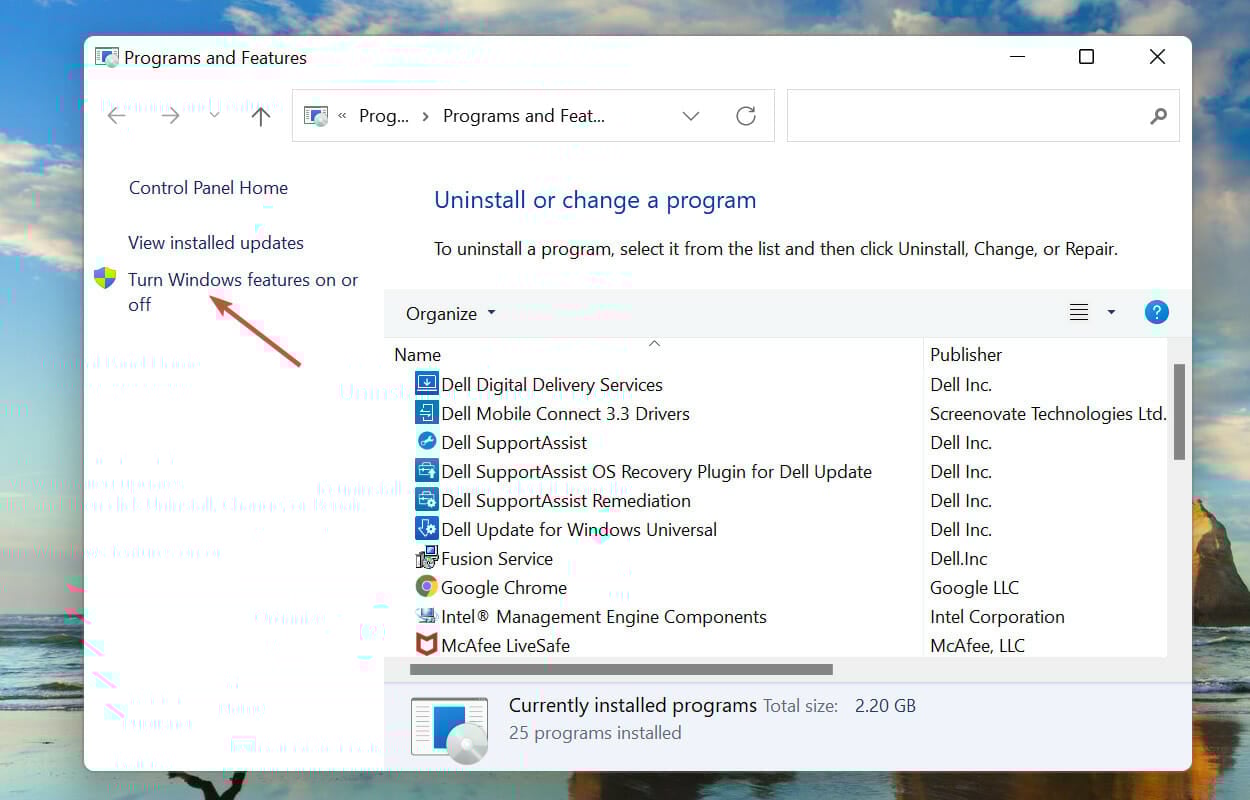Image resolution: width=1250 pixels, height=800 pixels.
Task: Click the Intel Management Engine Components icon
Action: pos(427,616)
